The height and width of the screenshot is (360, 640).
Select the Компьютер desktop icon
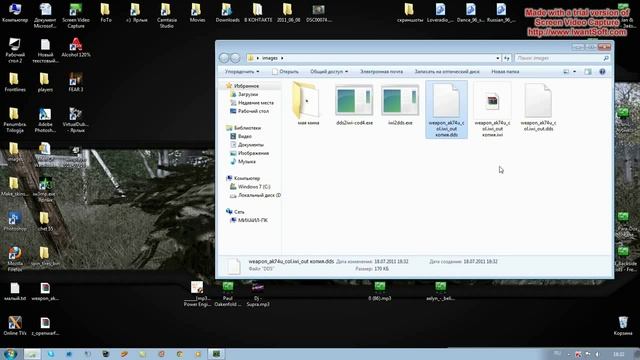(15, 12)
